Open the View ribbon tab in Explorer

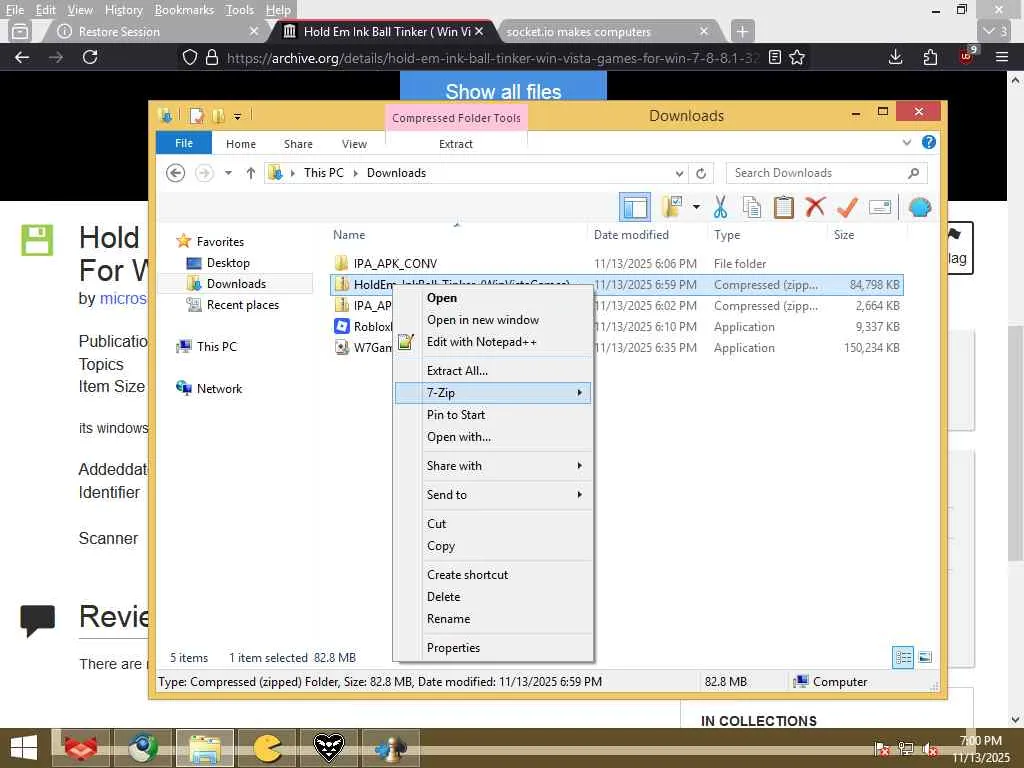tap(354, 144)
